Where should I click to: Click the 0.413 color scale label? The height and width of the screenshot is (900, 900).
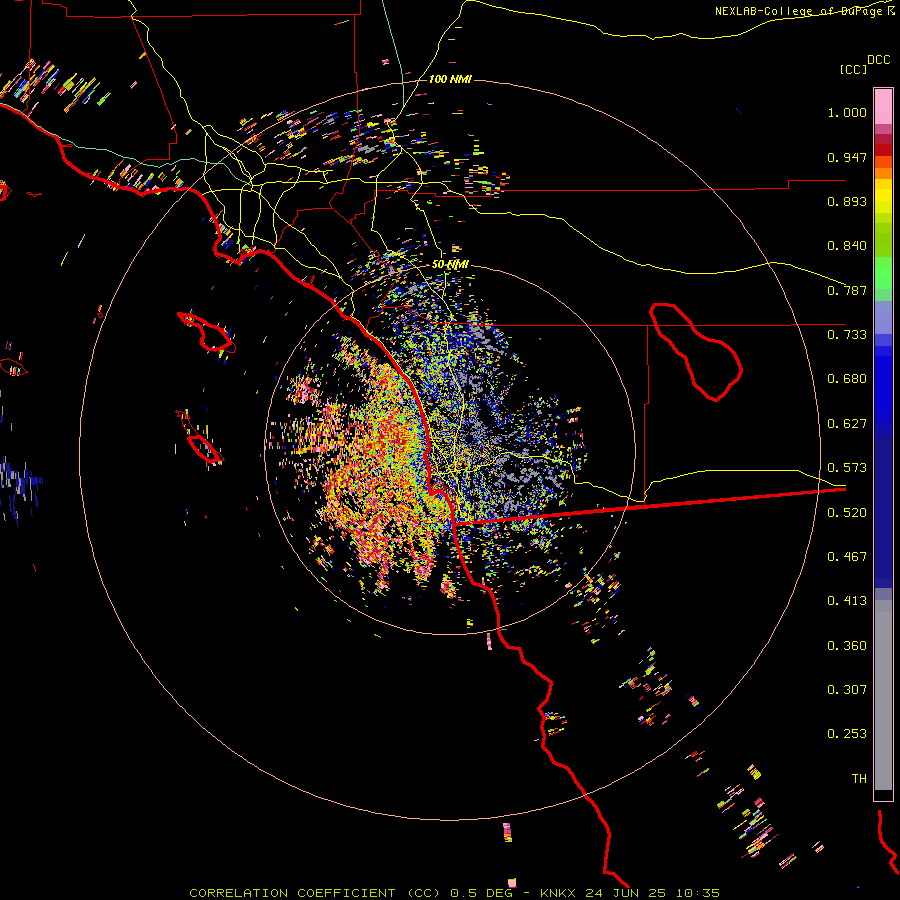pyautogui.click(x=847, y=601)
